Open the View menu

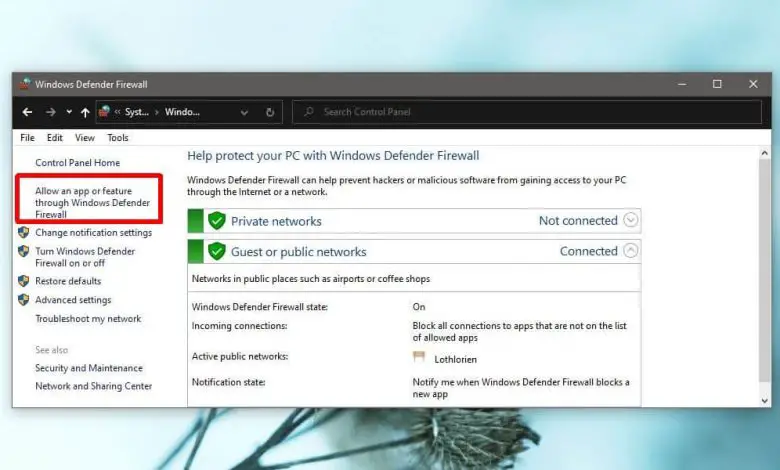point(85,138)
